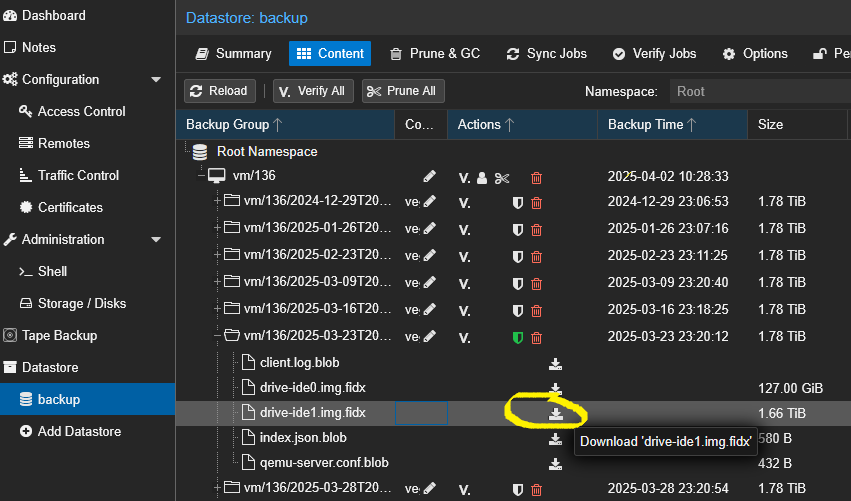Click the delete icon for vm/136 group
This screenshot has height=501, width=851.
[537, 178]
